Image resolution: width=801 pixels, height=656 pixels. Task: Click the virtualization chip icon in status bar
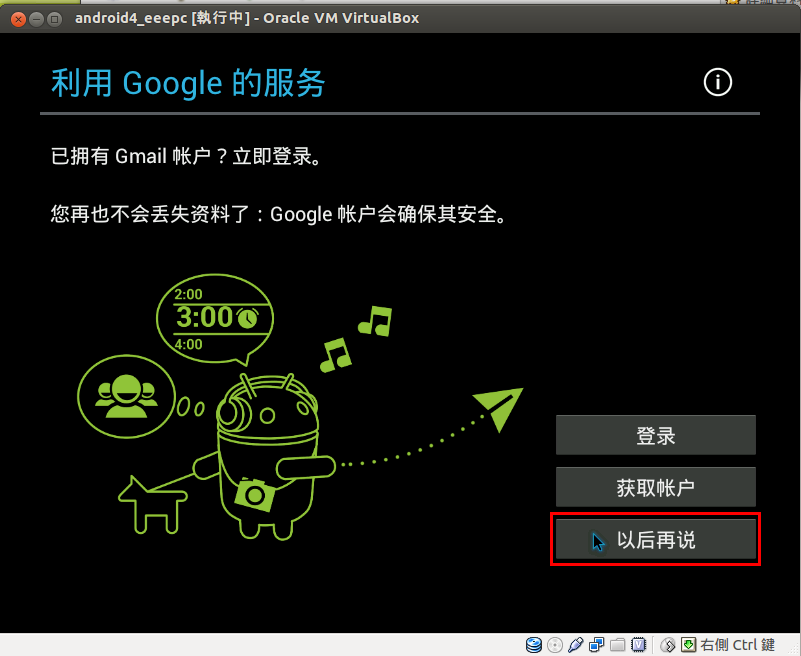click(639, 645)
